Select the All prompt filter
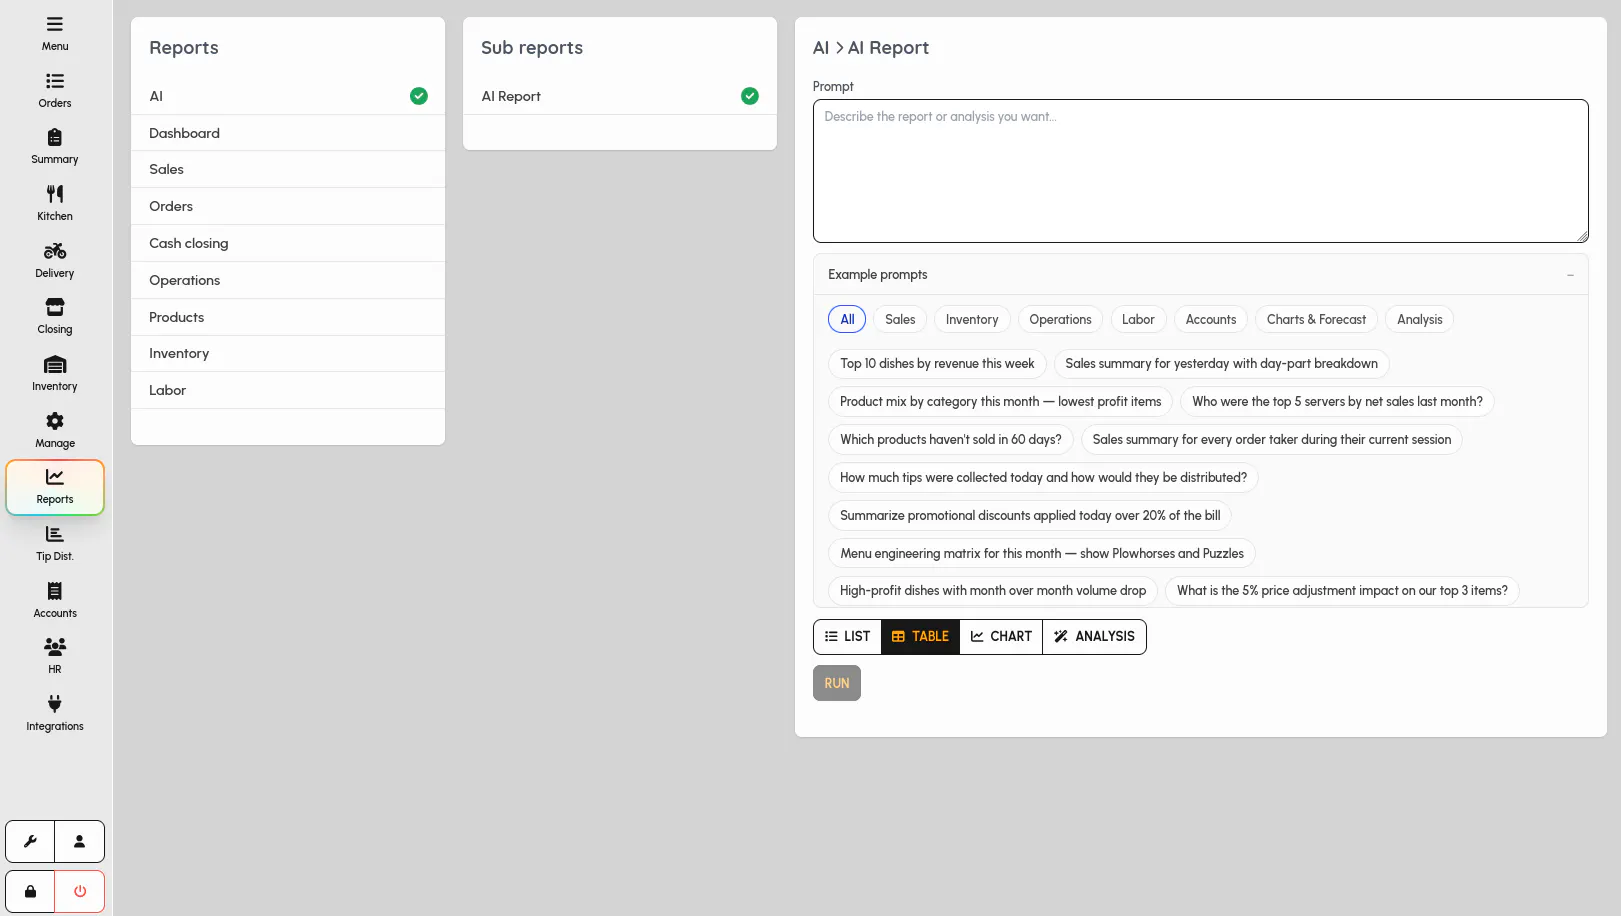Viewport: 1621px width, 916px height. click(x=847, y=319)
